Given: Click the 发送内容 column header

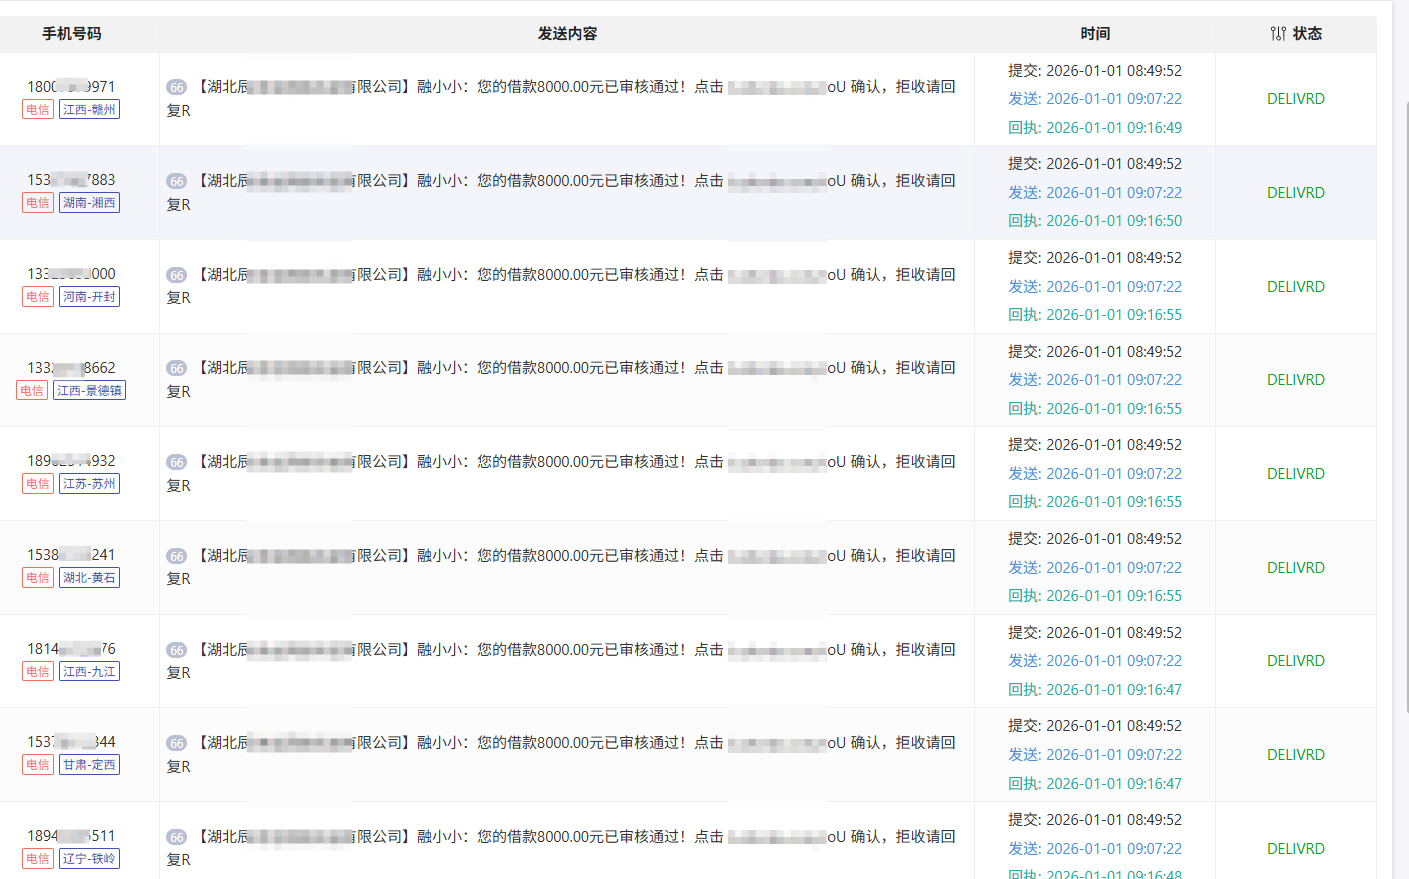Looking at the screenshot, I should 567,34.
